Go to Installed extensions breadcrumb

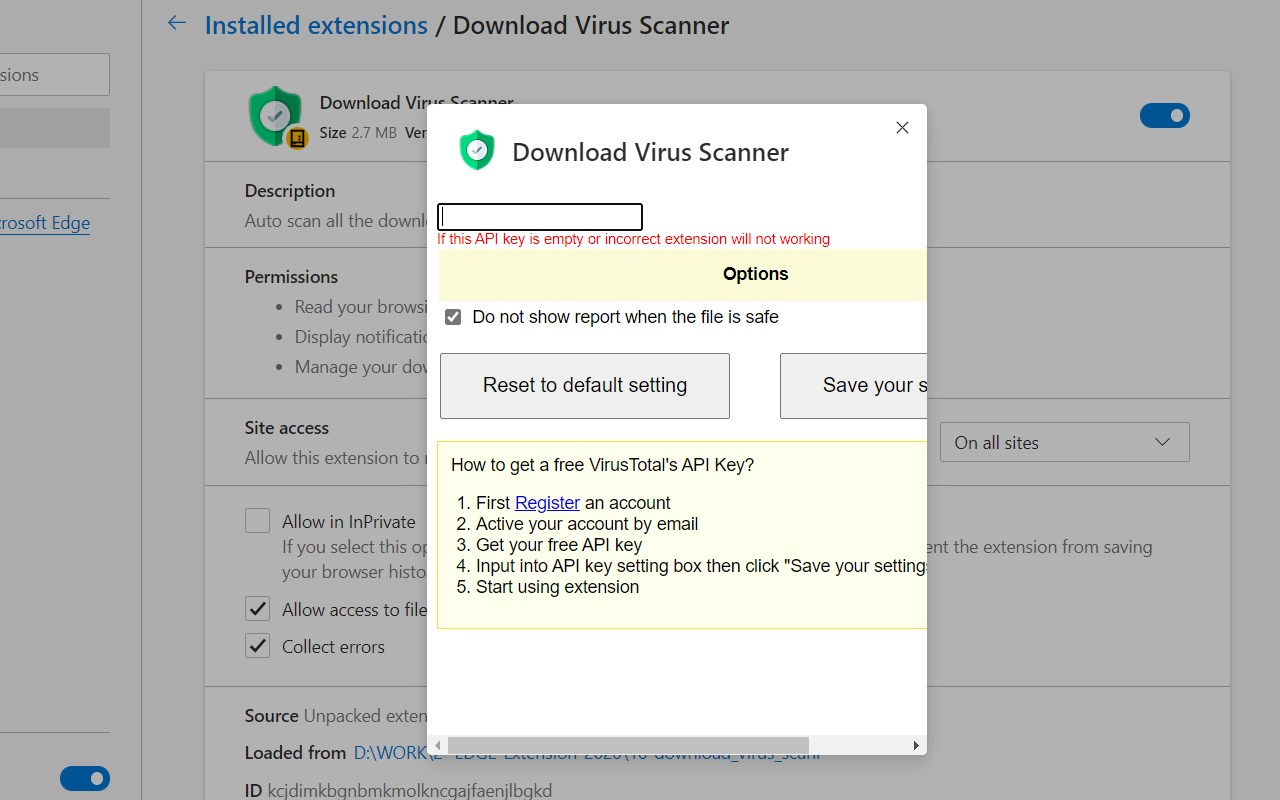pos(316,25)
